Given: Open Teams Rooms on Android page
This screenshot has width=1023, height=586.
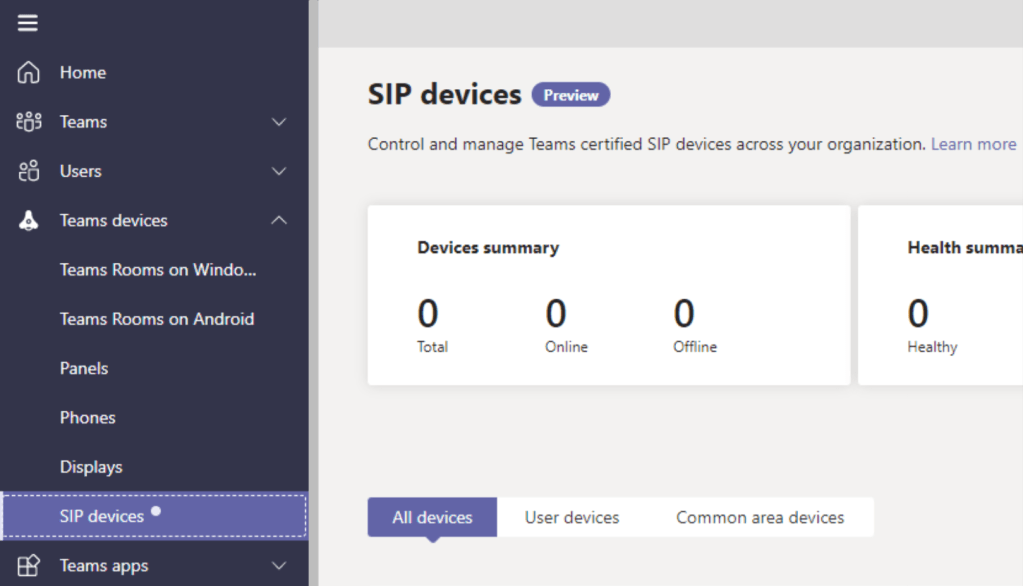Looking at the screenshot, I should click(x=157, y=319).
